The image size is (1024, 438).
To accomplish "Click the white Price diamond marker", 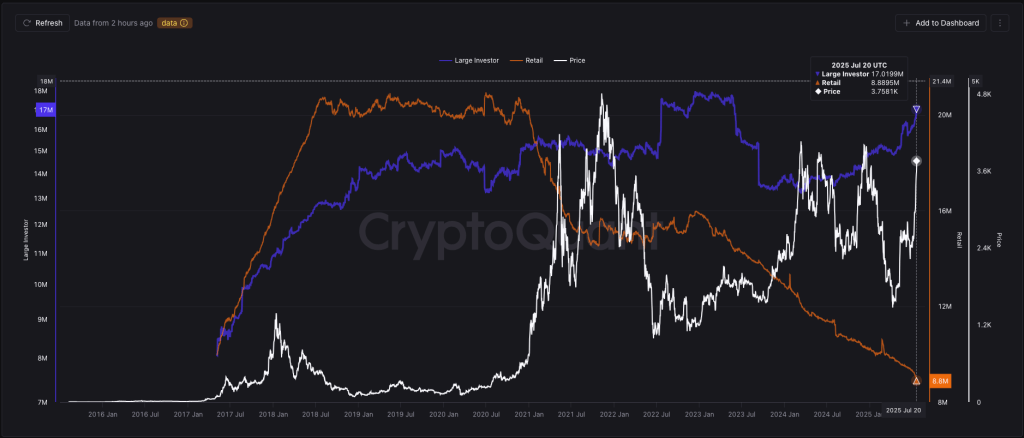I will click(917, 161).
